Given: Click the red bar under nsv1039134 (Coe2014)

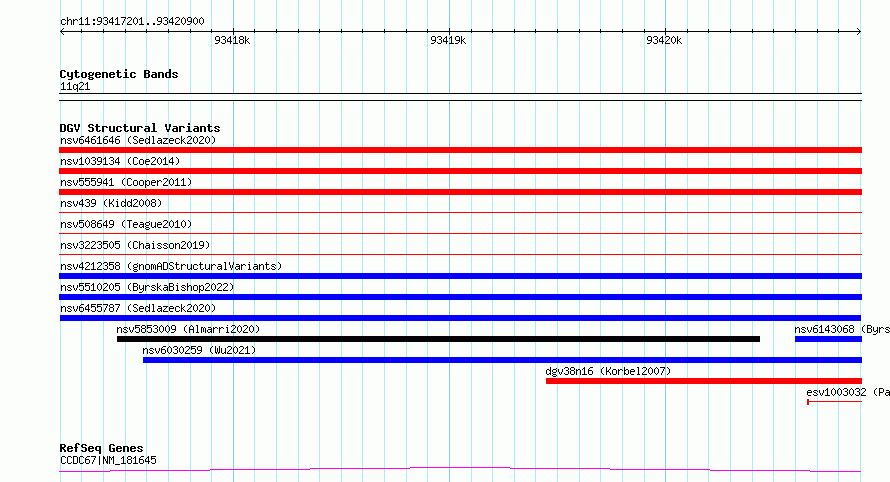Looking at the screenshot, I should 460,171.
